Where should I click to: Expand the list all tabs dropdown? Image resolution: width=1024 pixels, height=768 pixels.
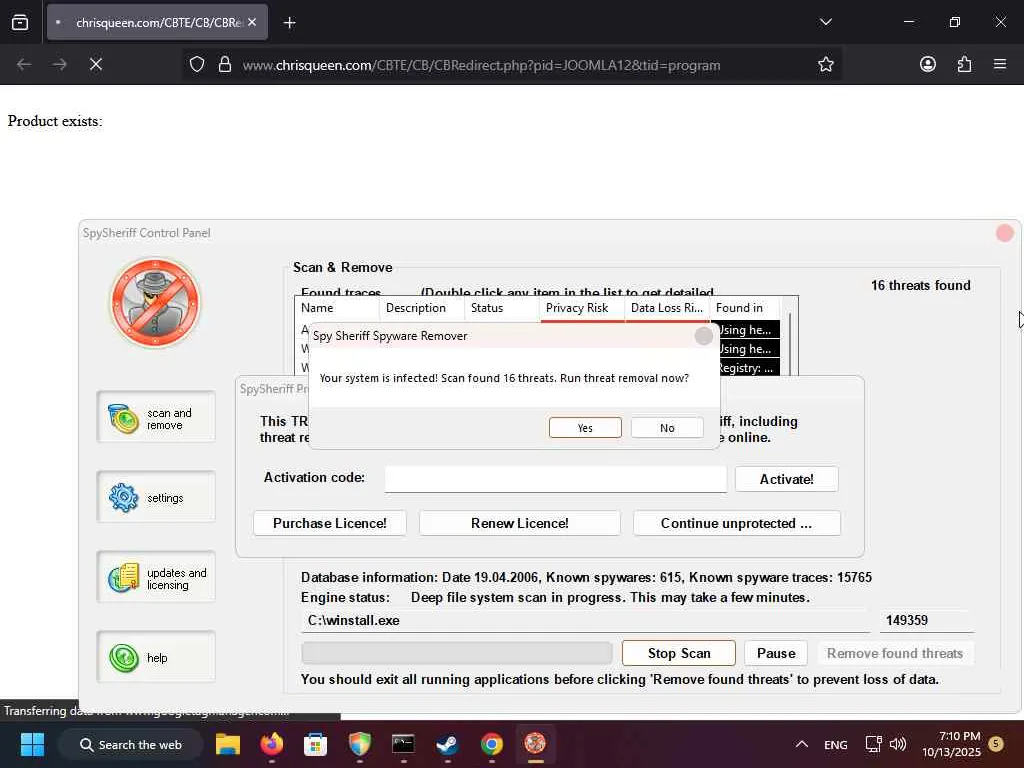(x=825, y=22)
